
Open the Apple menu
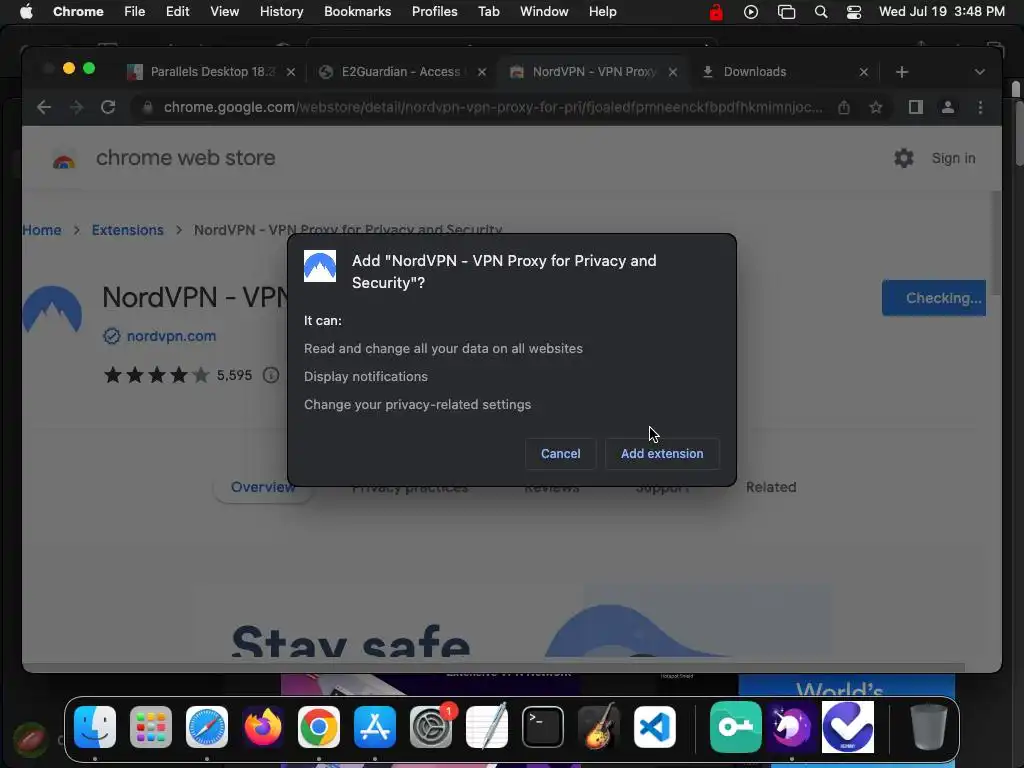click(26, 12)
